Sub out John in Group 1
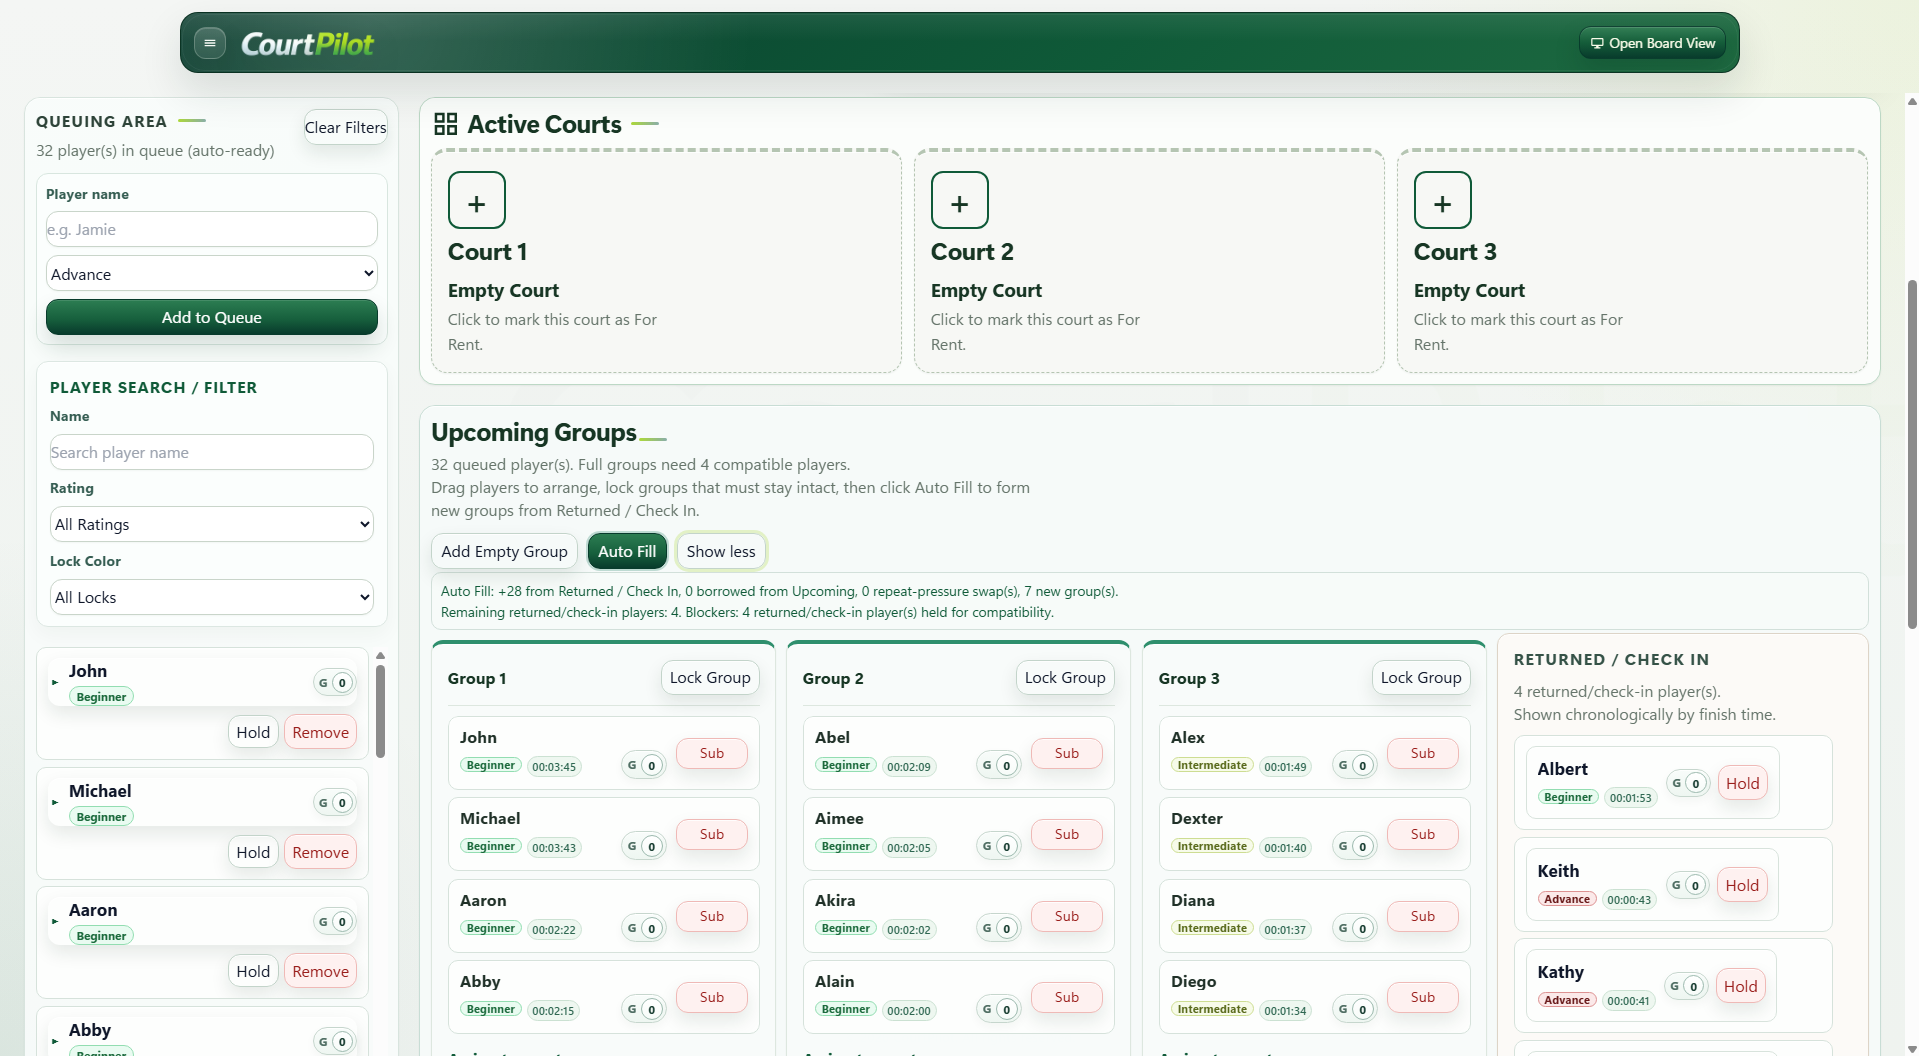1919x1056 pixels. point(712,753)
